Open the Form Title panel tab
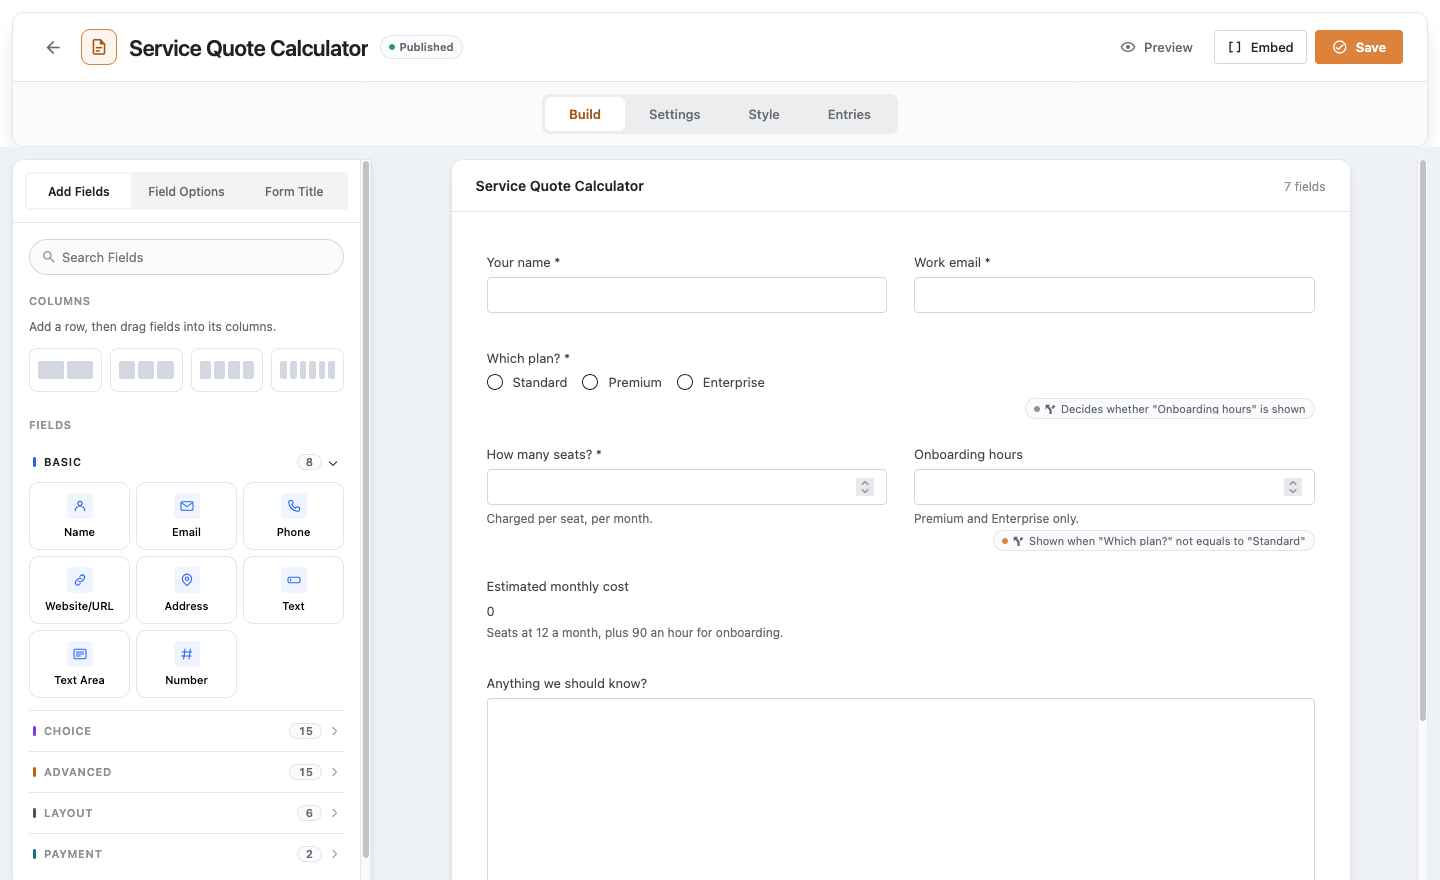 pyautogui.click(x=294, y=191)
